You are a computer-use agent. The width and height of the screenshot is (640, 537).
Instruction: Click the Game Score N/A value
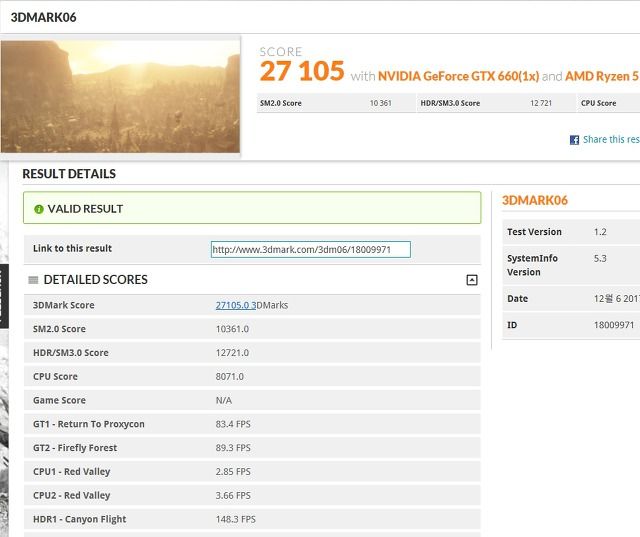pos(224,400)
